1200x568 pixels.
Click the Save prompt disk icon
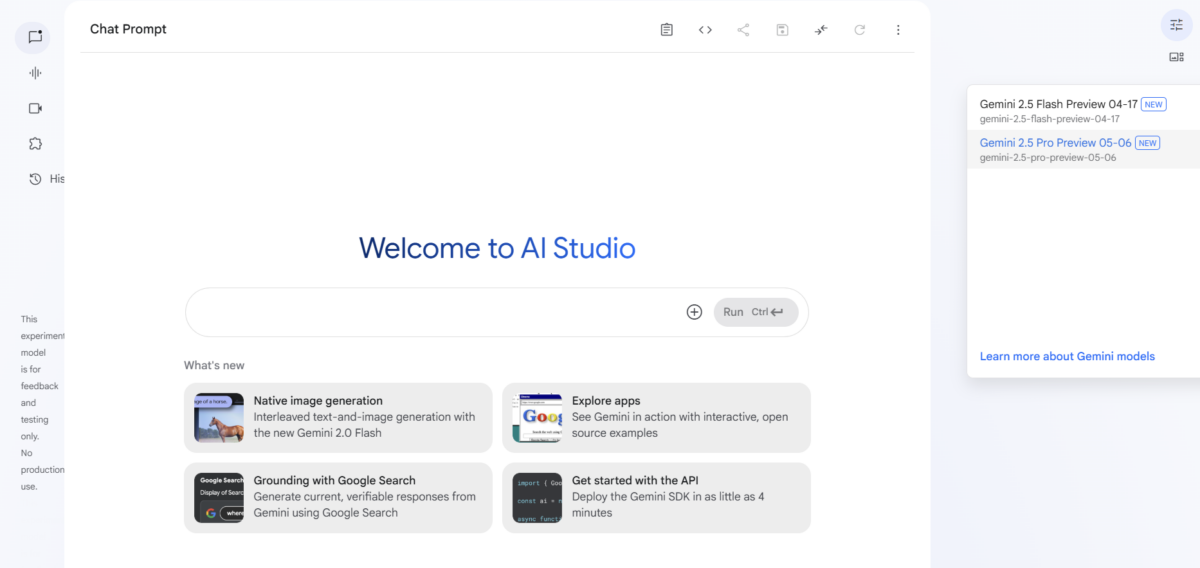(782, 30)
